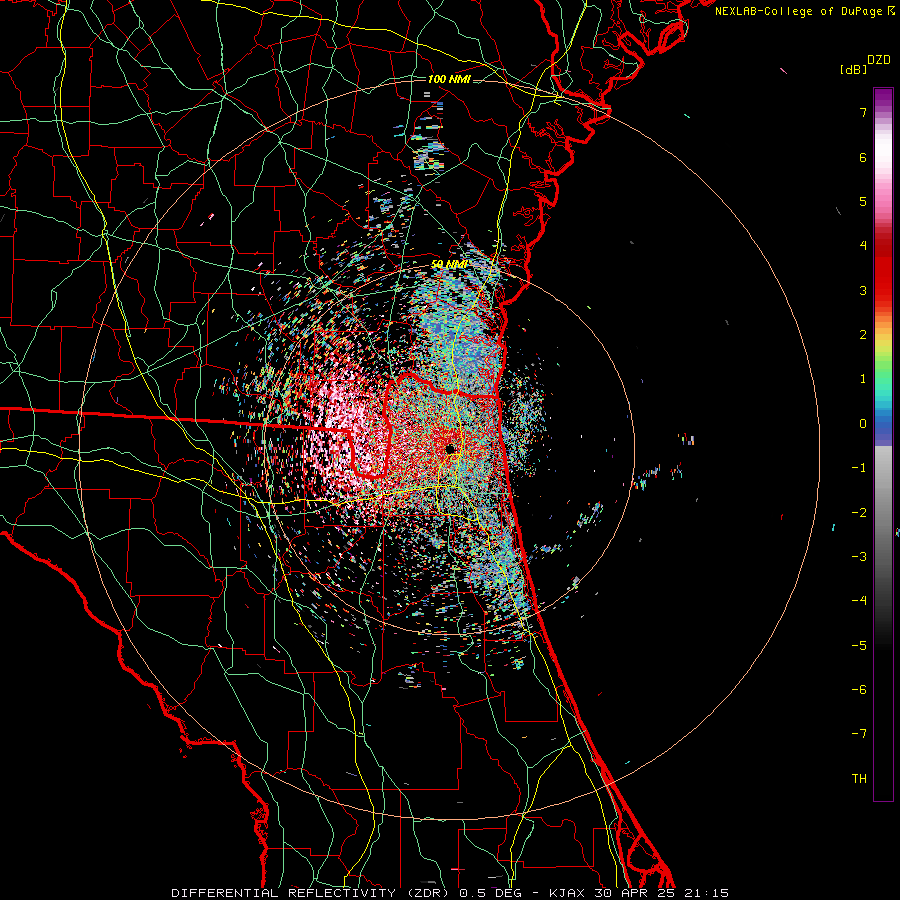Click the 21:15 timestamp
The height and width of the screenshot is (900, 900).
click(707, 893)
